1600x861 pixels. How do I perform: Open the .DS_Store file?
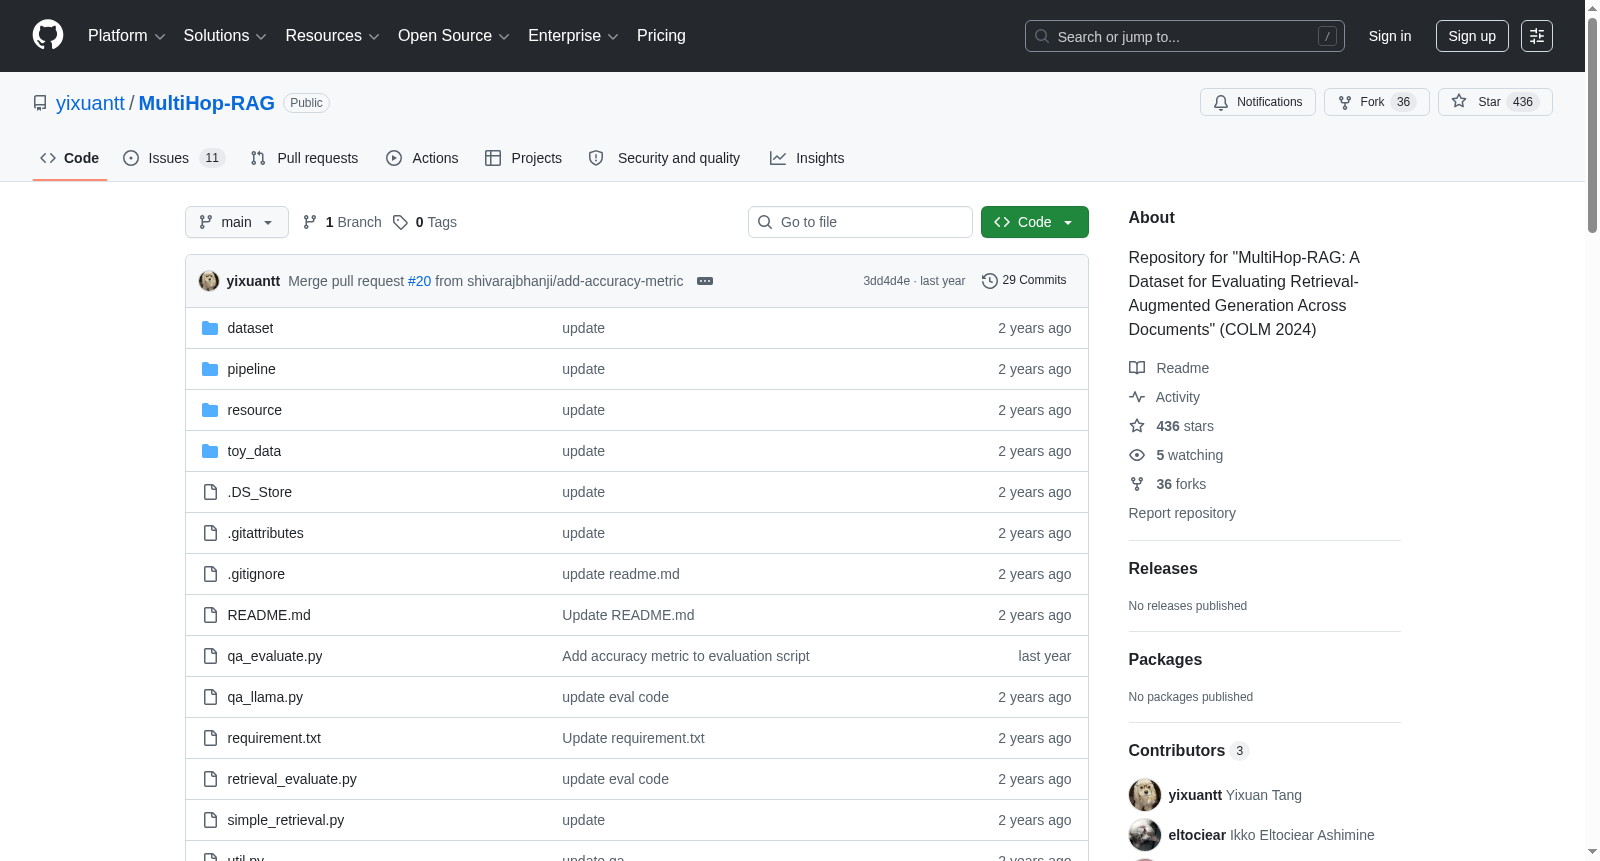coord(260,492)
